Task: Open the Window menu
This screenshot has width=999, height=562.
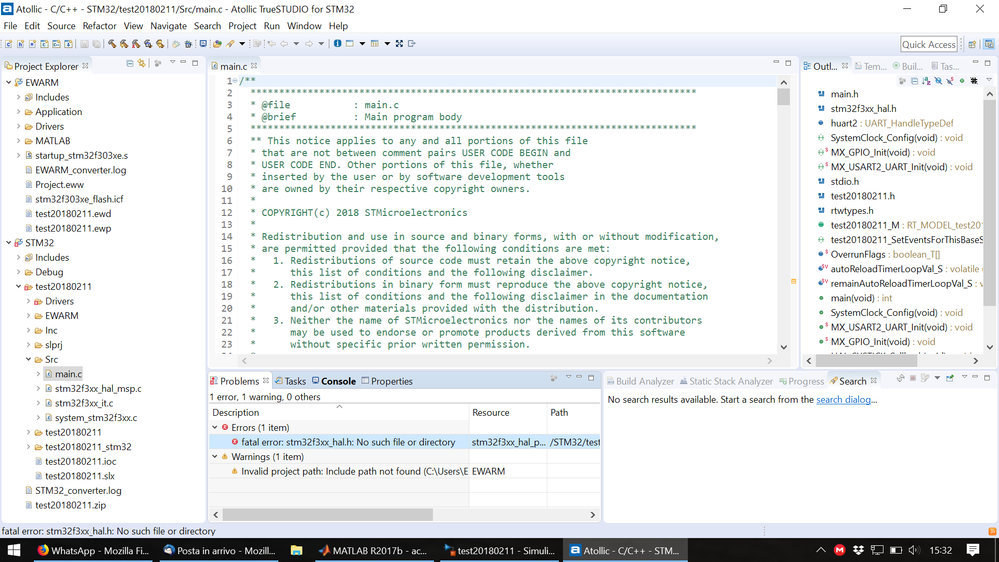Action: coord(304,26)
